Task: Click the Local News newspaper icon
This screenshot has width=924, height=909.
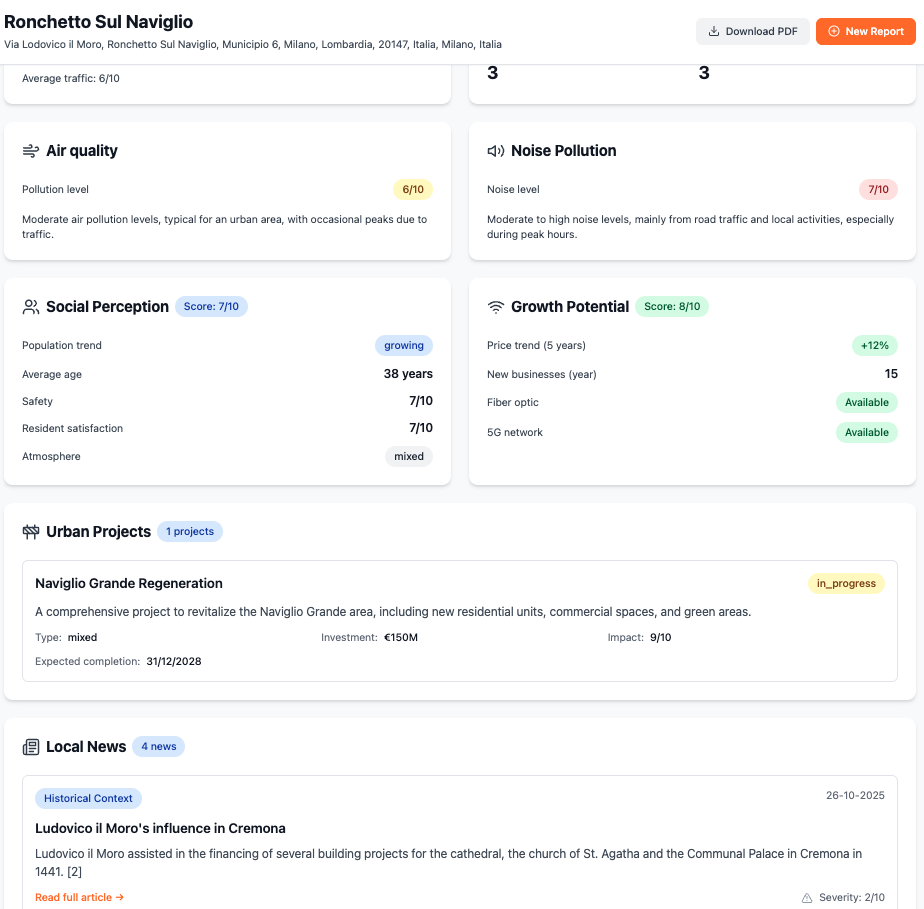Action: [31, 747]
